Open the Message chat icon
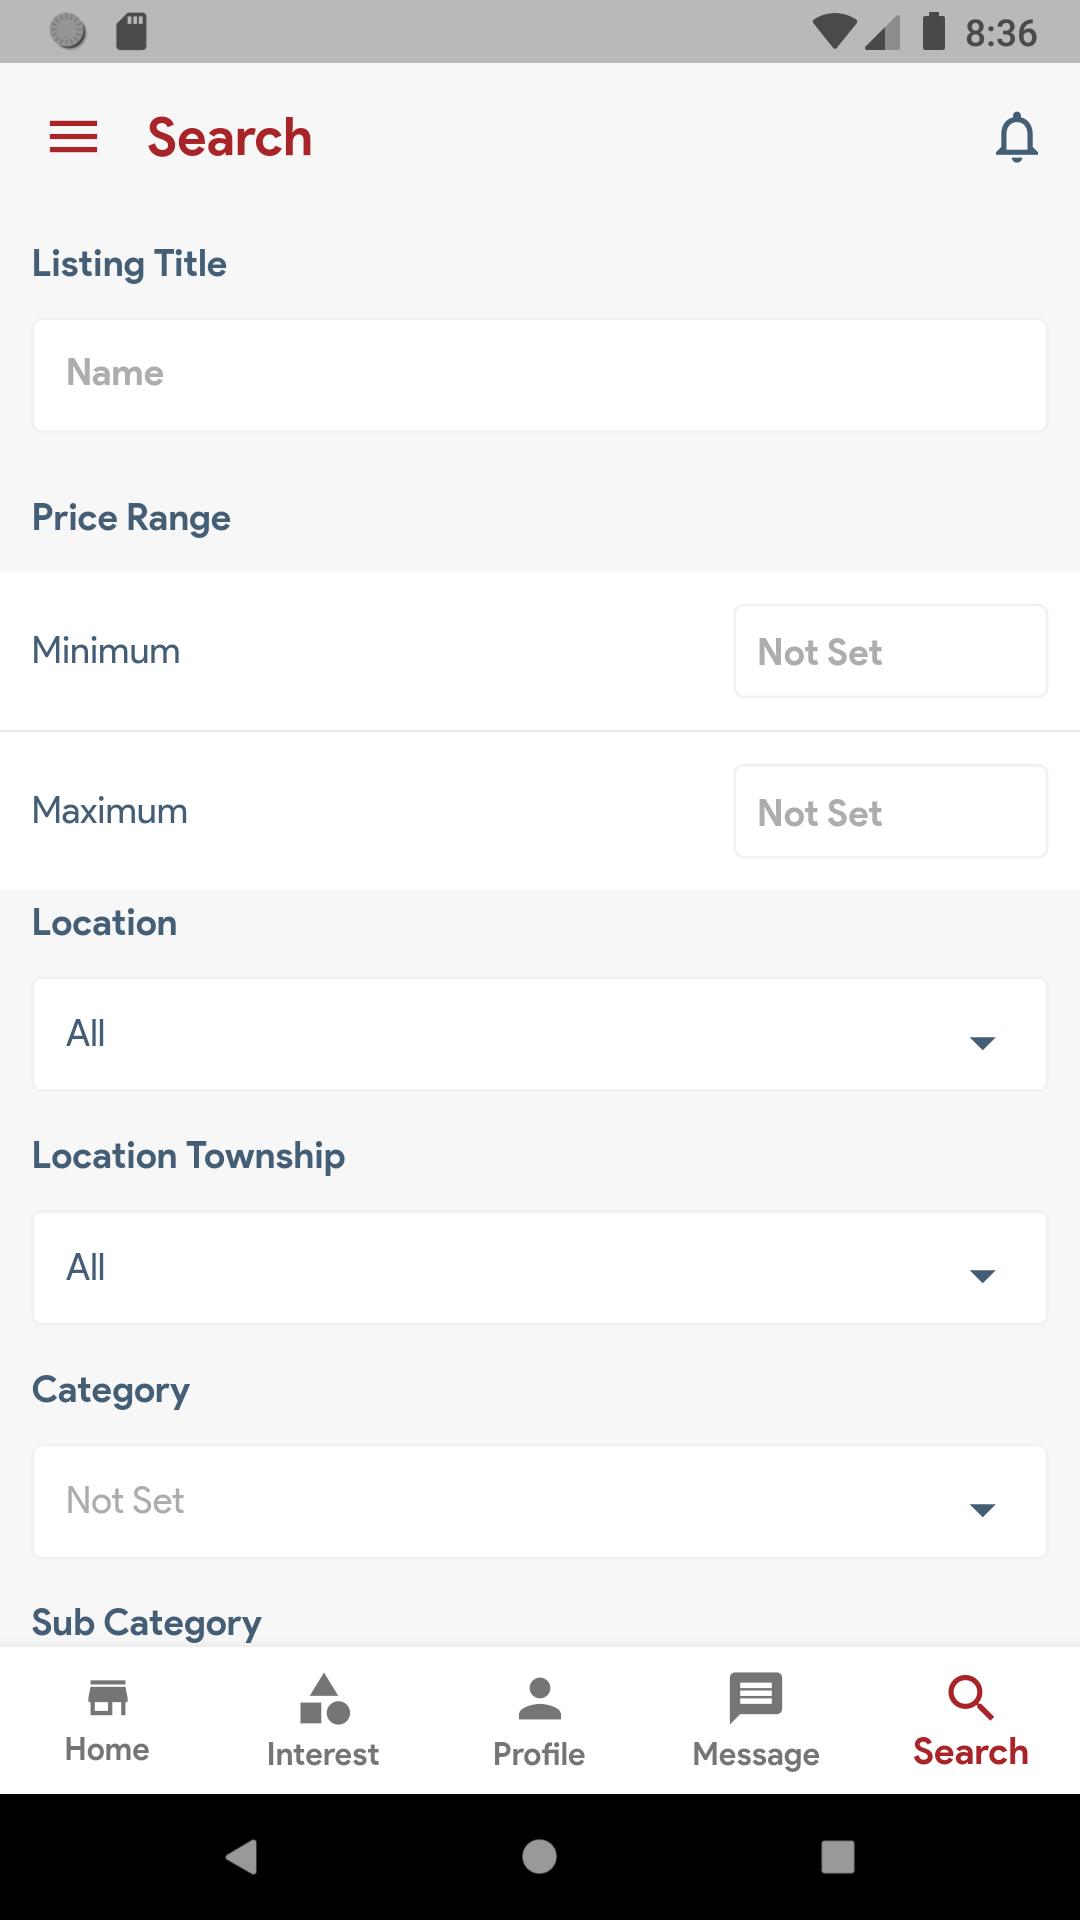1080x1920 pixels. (x=756, y=1697)
